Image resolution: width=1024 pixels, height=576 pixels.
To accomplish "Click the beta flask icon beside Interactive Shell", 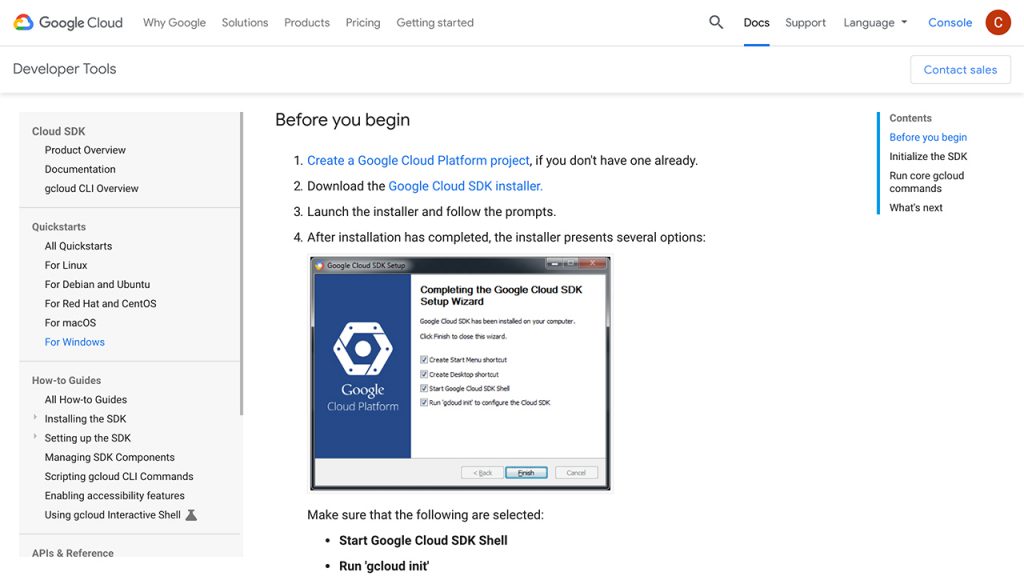I will click(x=191, y=515).
